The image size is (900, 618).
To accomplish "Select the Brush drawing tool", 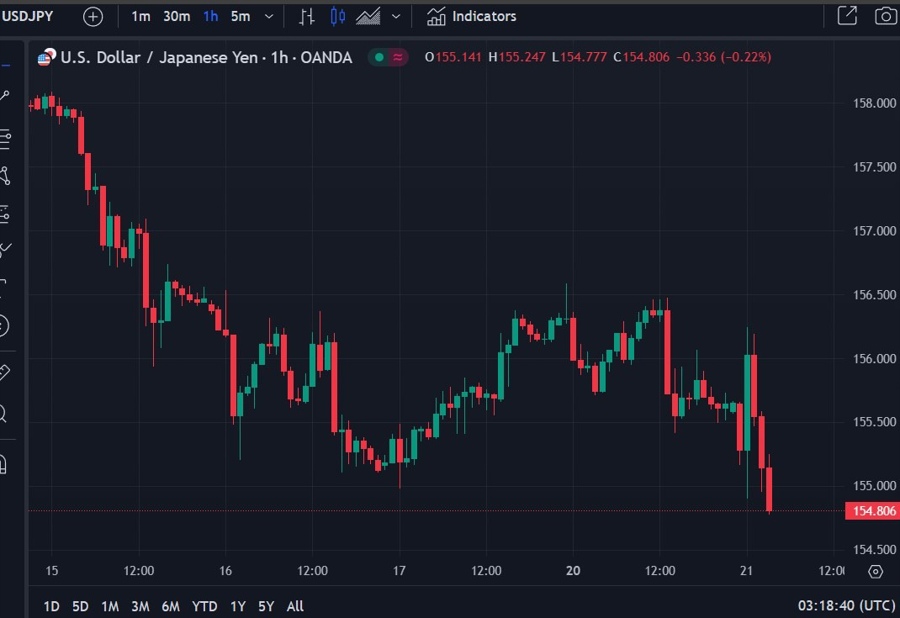I will click(5, 250).
